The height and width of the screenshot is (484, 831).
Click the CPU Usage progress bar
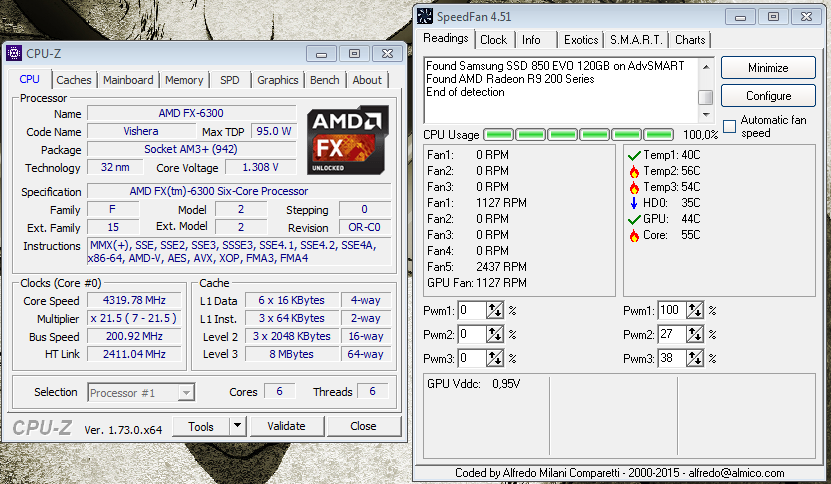pos(579,135)
